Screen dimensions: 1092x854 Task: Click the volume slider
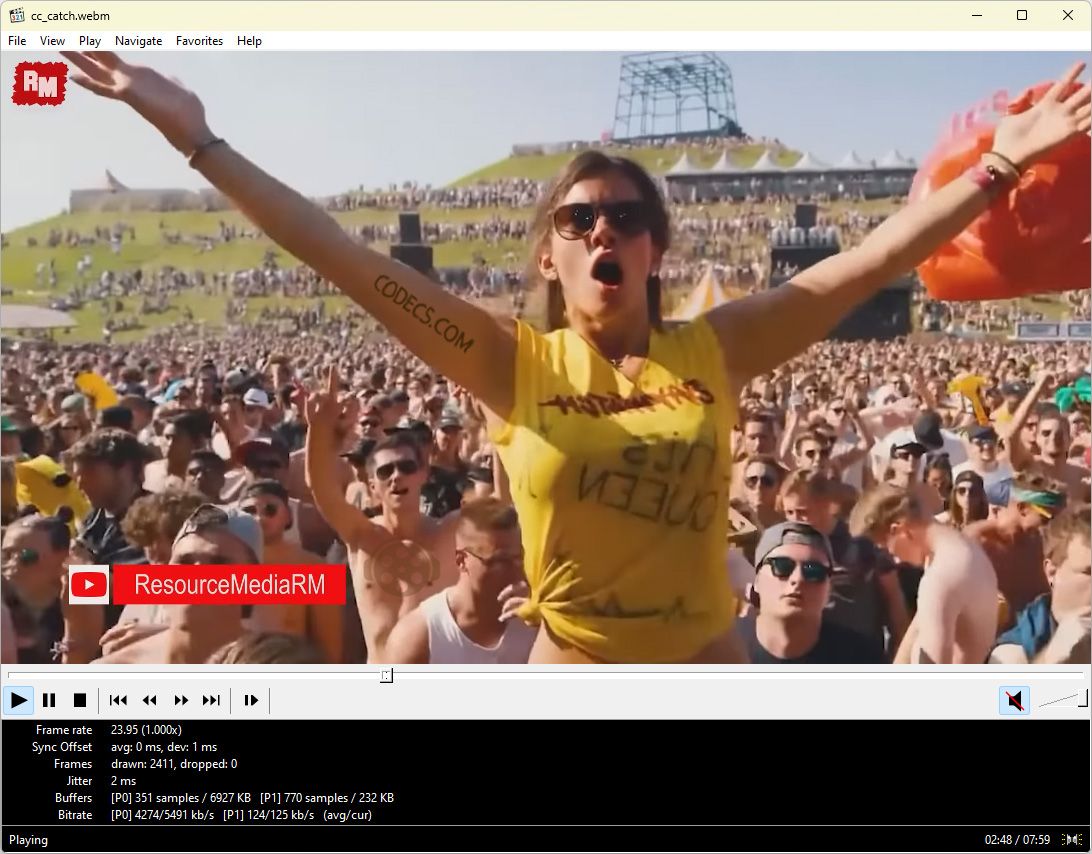pyautogui.click(x=1062, y=700)
